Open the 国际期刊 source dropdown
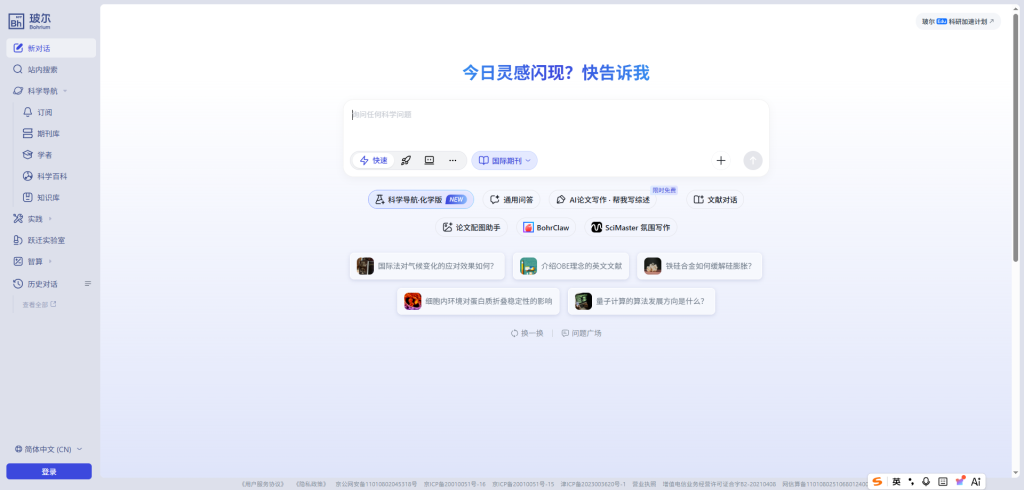Image resolution: width=1024 pixels, height=490 pixels. [x=504, y=160]
